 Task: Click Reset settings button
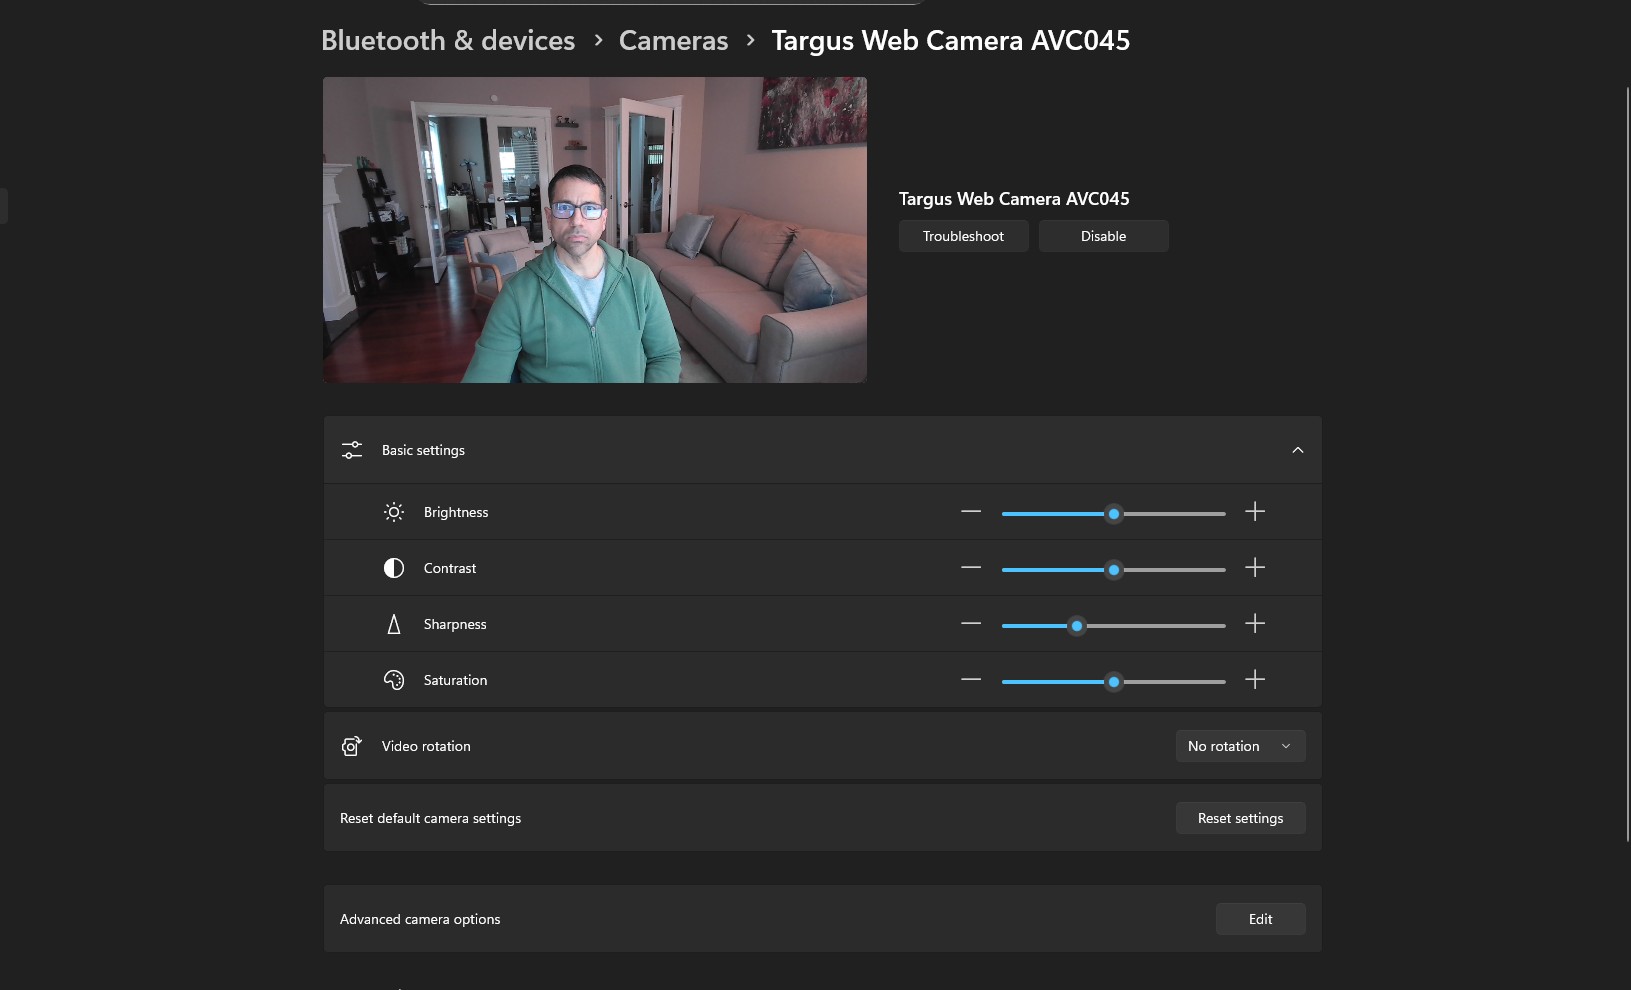(x=1240, y=818)
